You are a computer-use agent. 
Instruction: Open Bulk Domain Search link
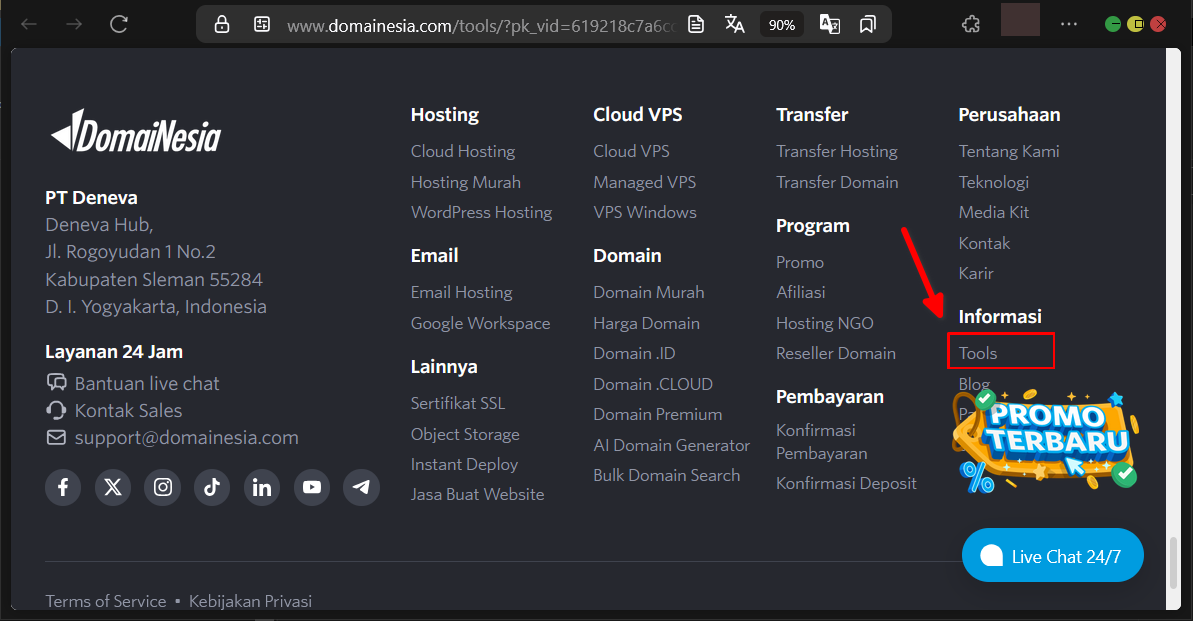[x=666, y=476]
